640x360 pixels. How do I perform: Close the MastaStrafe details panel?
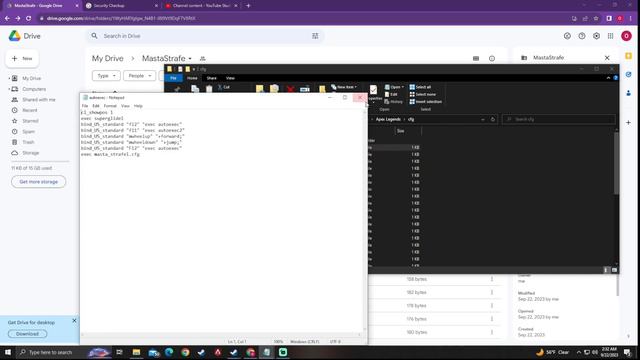607,58
